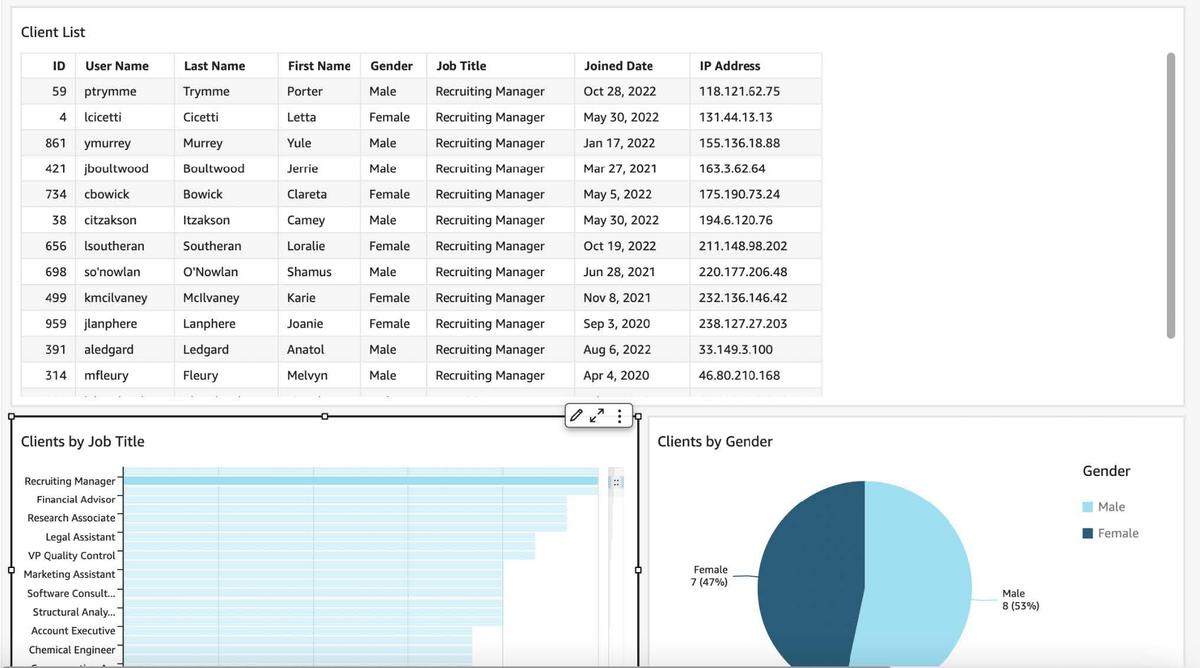The width and height of the screenshot is (1200, 668).
Task: Click the user name cell ptrymme
Action: tap(110, 91)
